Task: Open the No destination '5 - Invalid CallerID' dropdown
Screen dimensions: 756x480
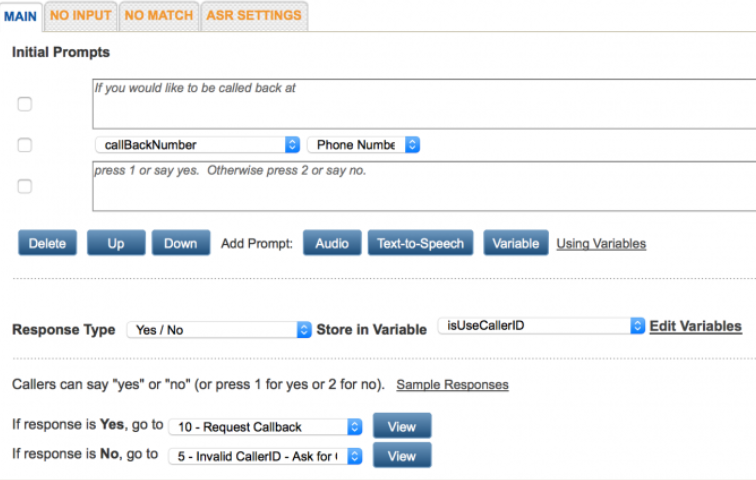Action: click(265, 456)
